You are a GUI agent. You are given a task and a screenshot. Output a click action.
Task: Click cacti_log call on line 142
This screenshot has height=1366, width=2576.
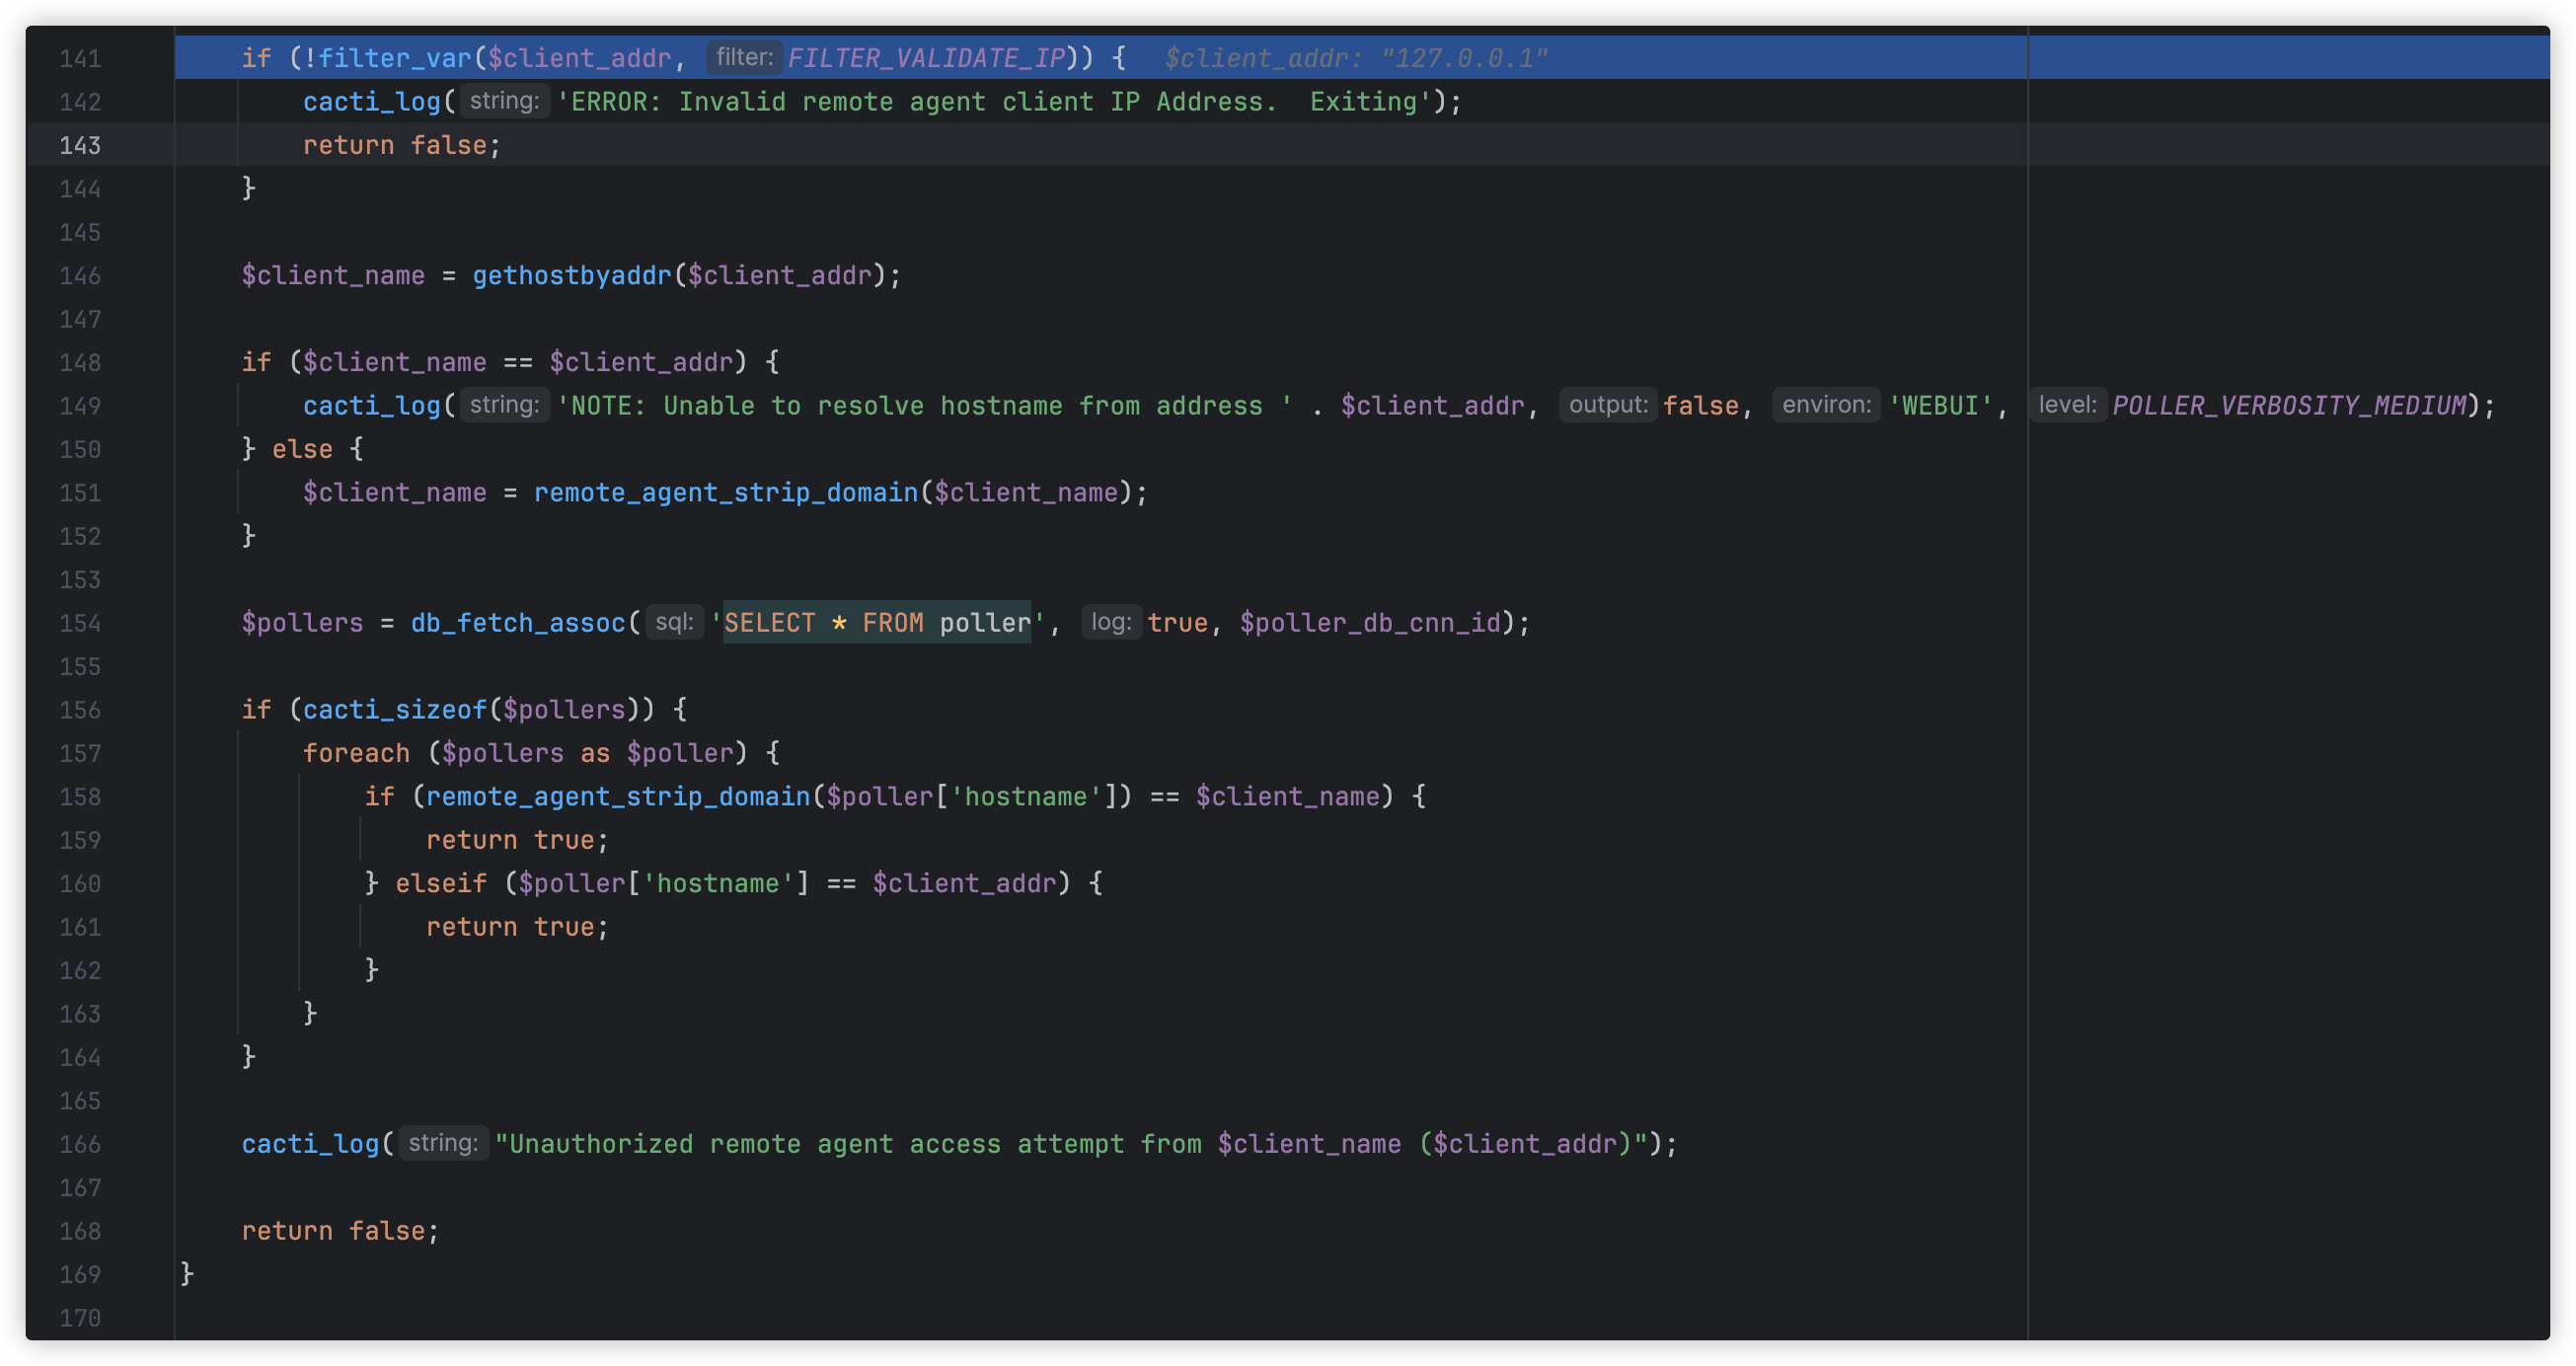click(x=372, y=102)
